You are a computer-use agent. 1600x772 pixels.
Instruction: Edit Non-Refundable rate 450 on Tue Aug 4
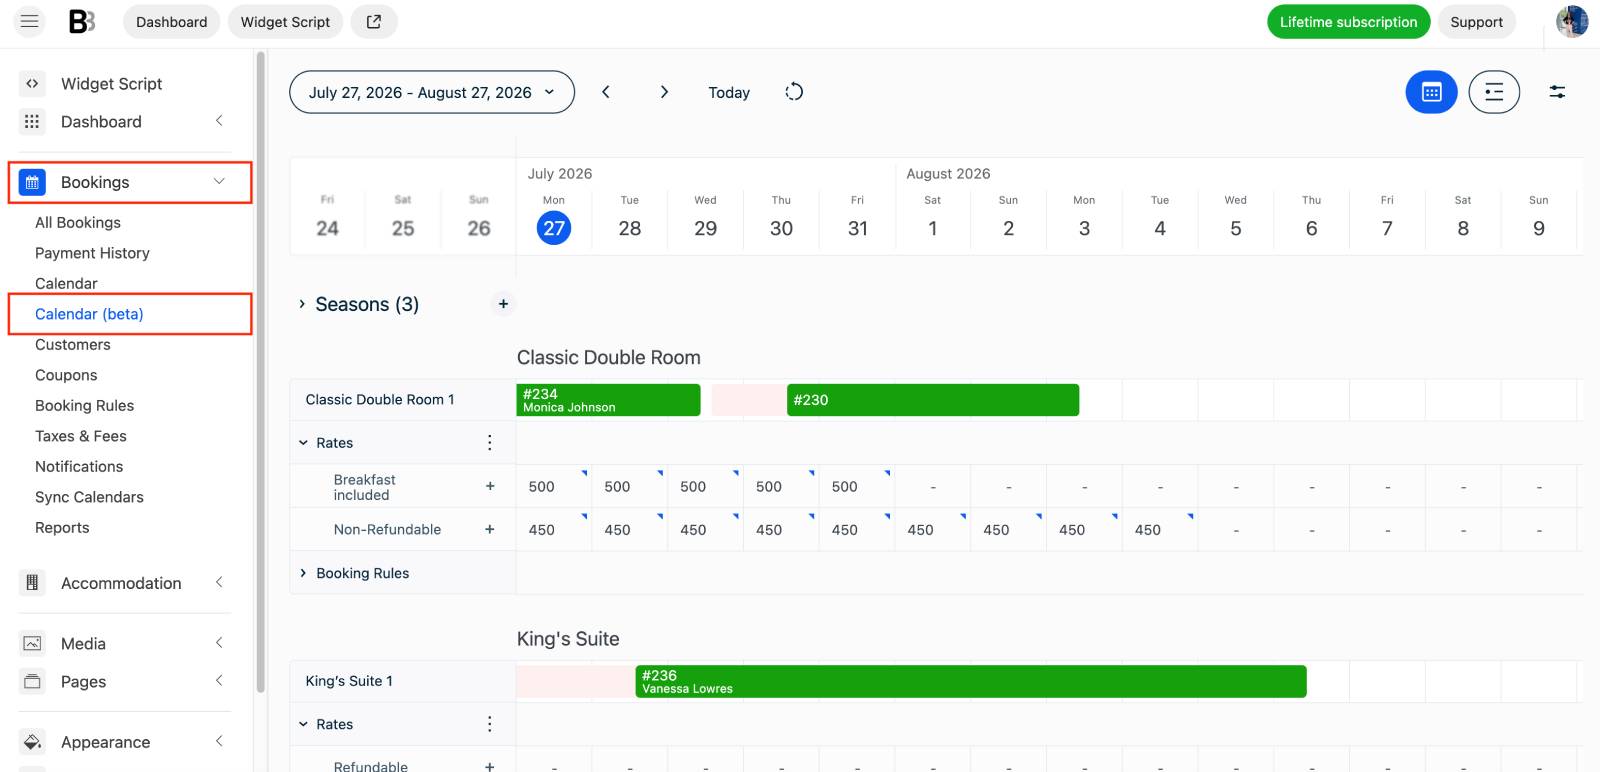[x=1160, y=530]
